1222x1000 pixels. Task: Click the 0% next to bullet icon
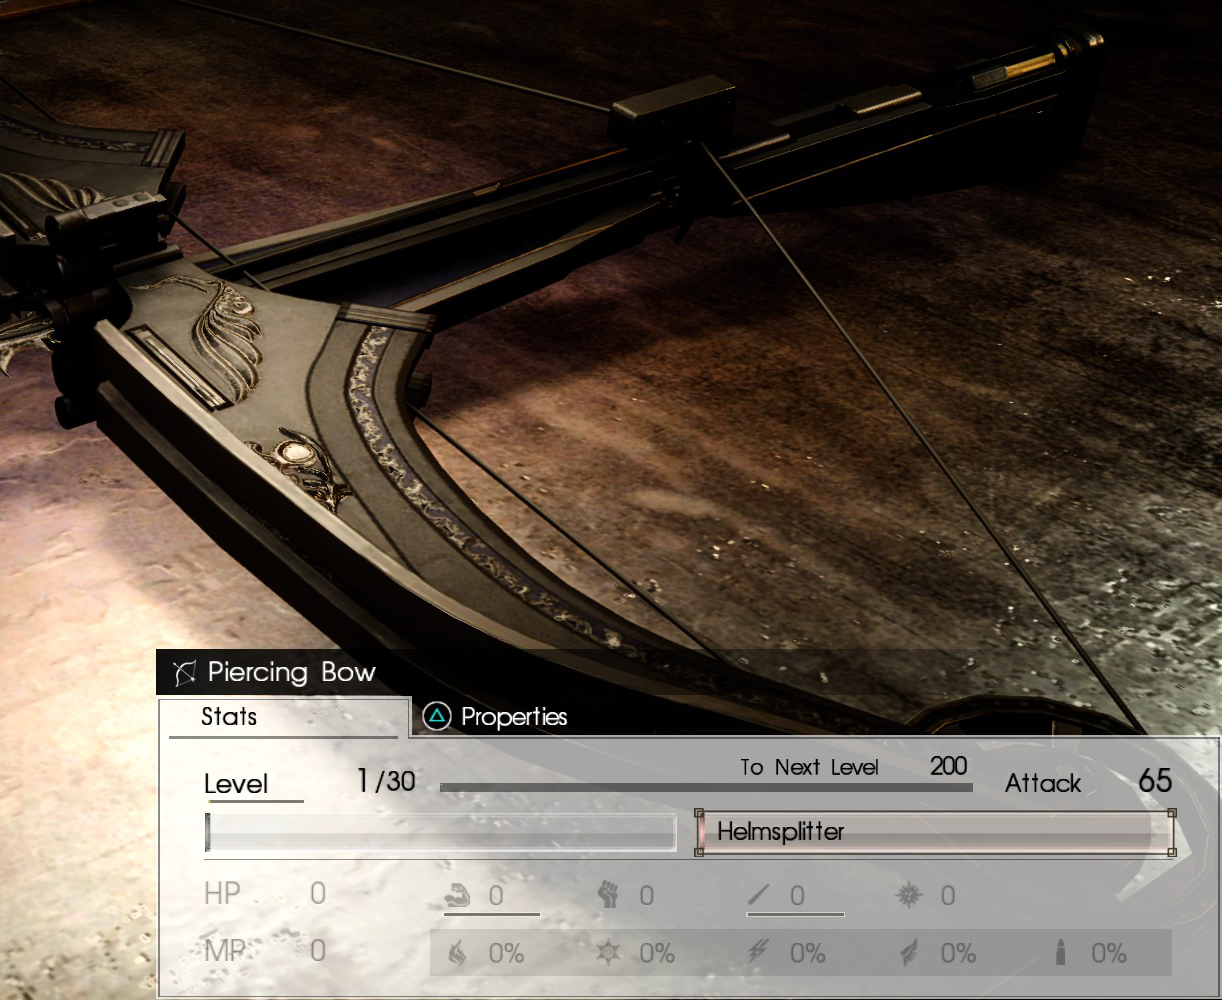coord(1109,954)
